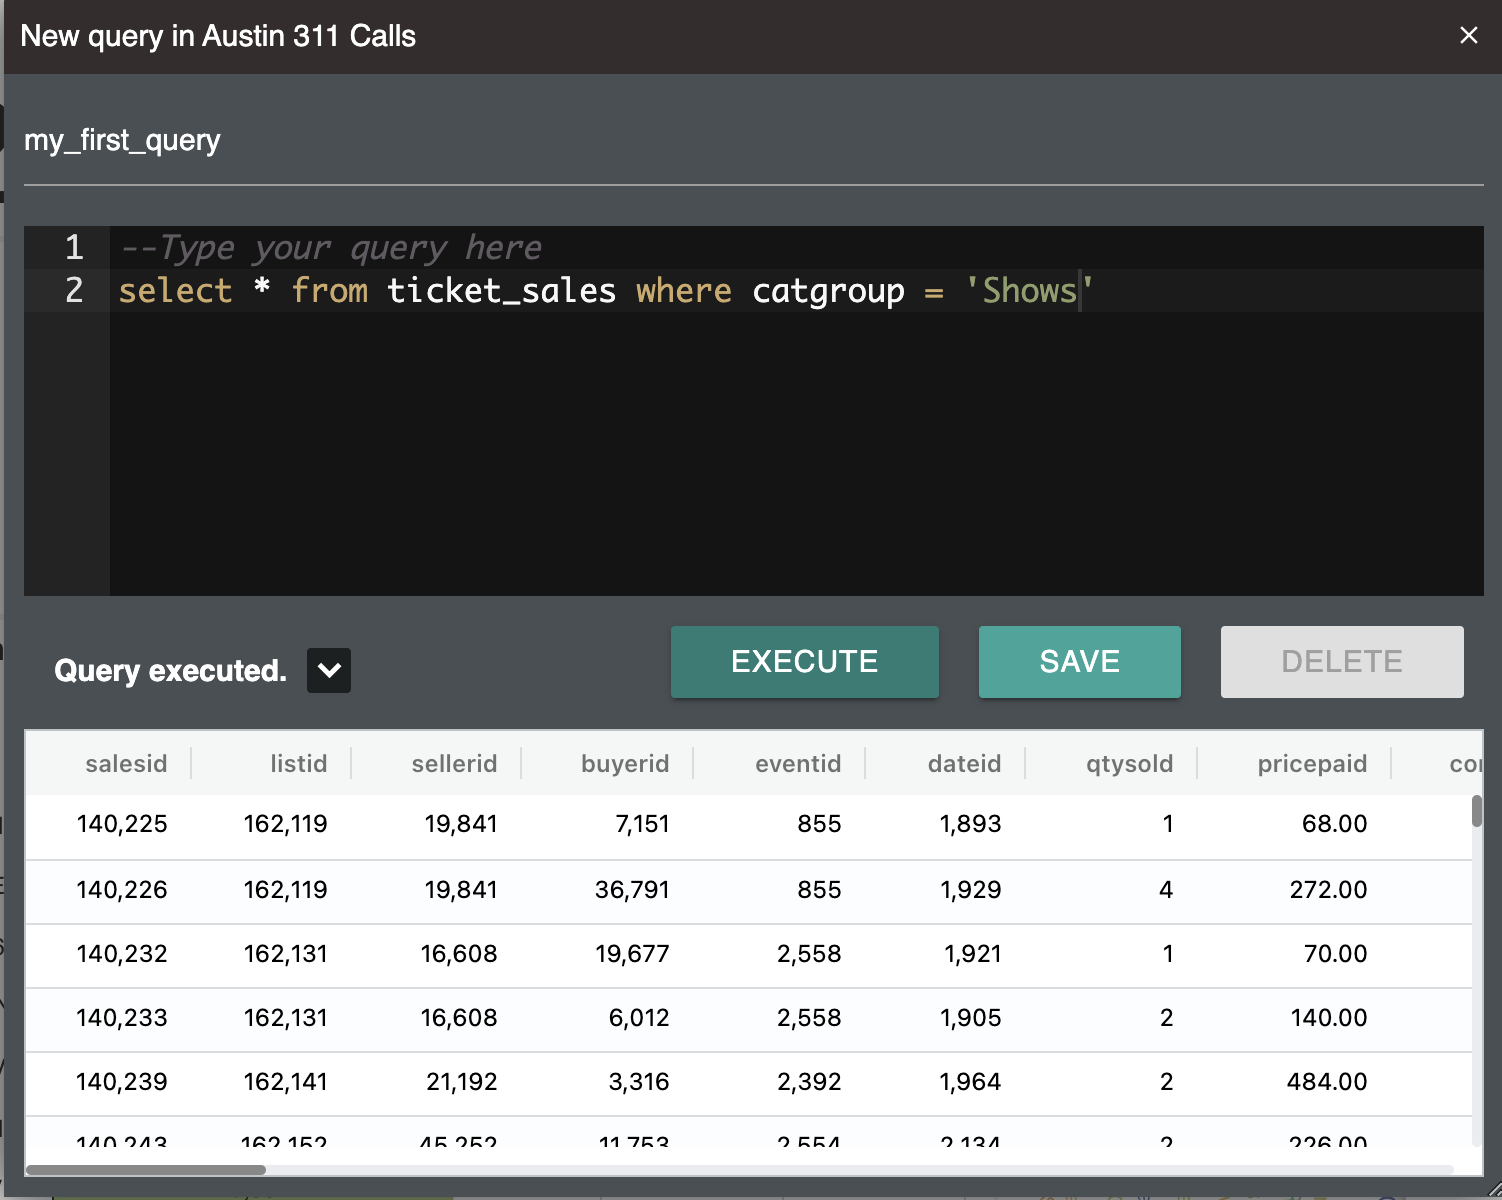The width and height of the screenshot is (1502, 1200).
Task: Click the horizontal table scrollbar
Action: [x=145, y=1170]
